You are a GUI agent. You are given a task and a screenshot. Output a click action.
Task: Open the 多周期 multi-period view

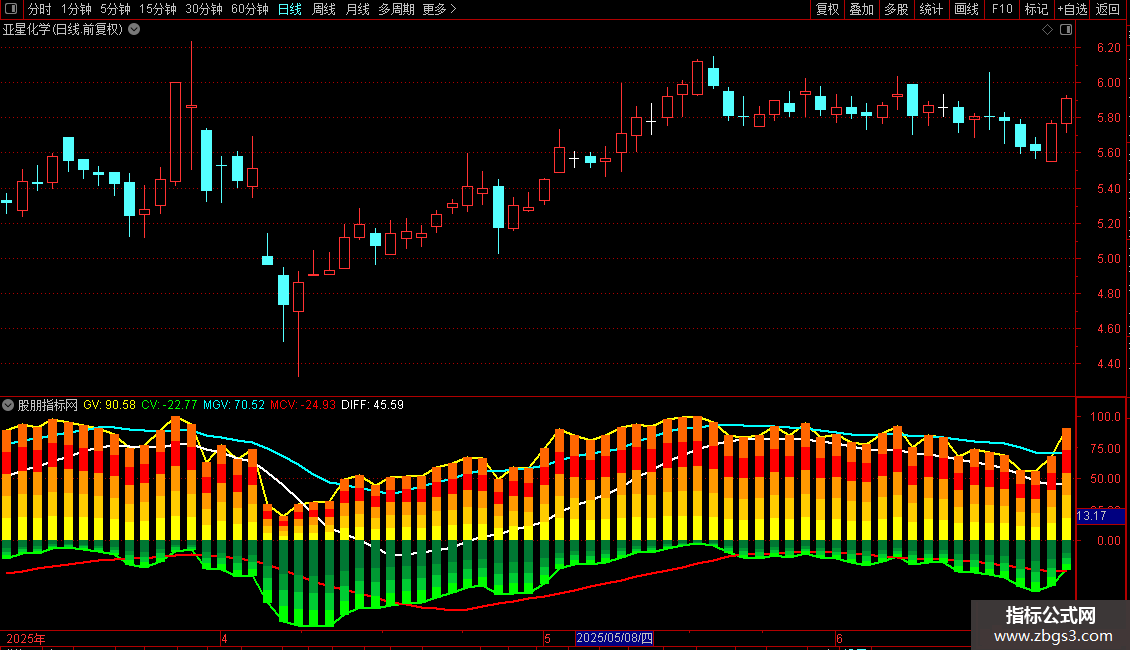[x=396, y=9]
